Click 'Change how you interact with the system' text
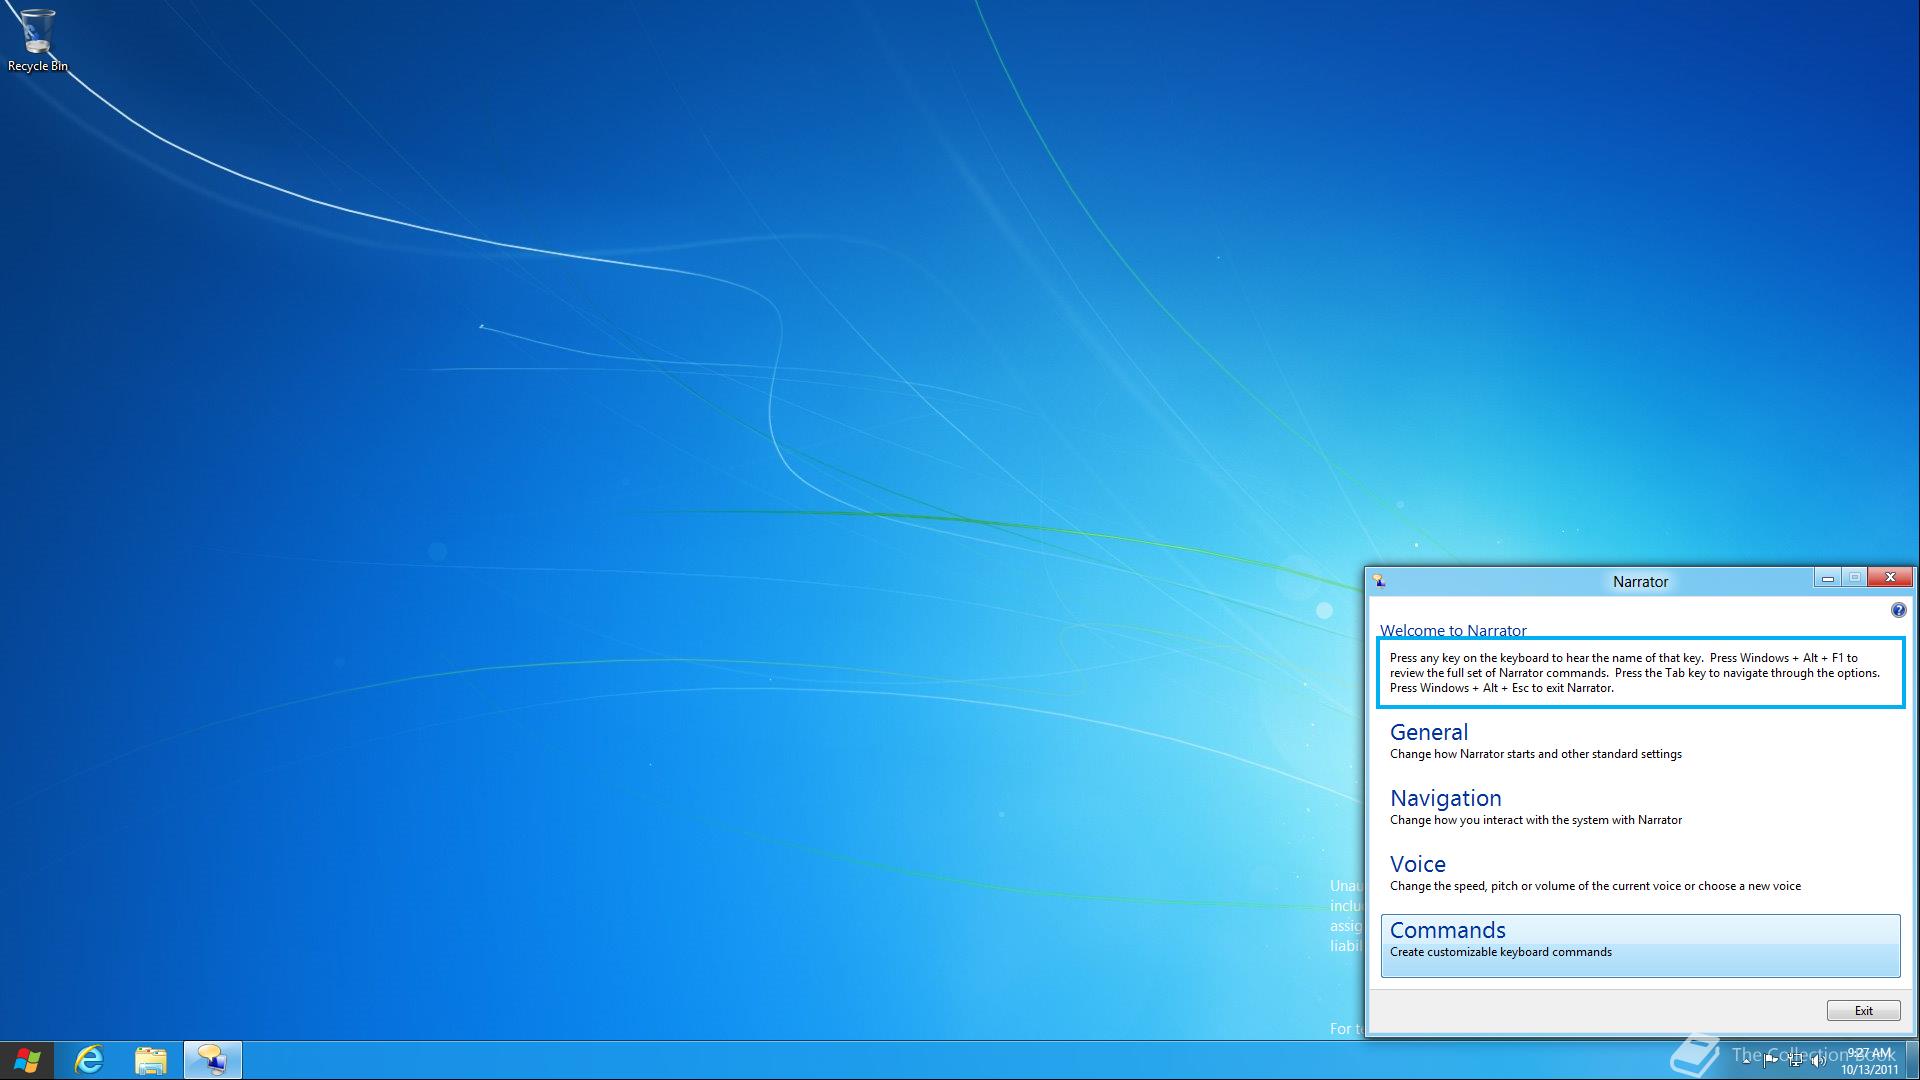The height and width of the screenshot is (1080, 1920). tap(1536, 820)
